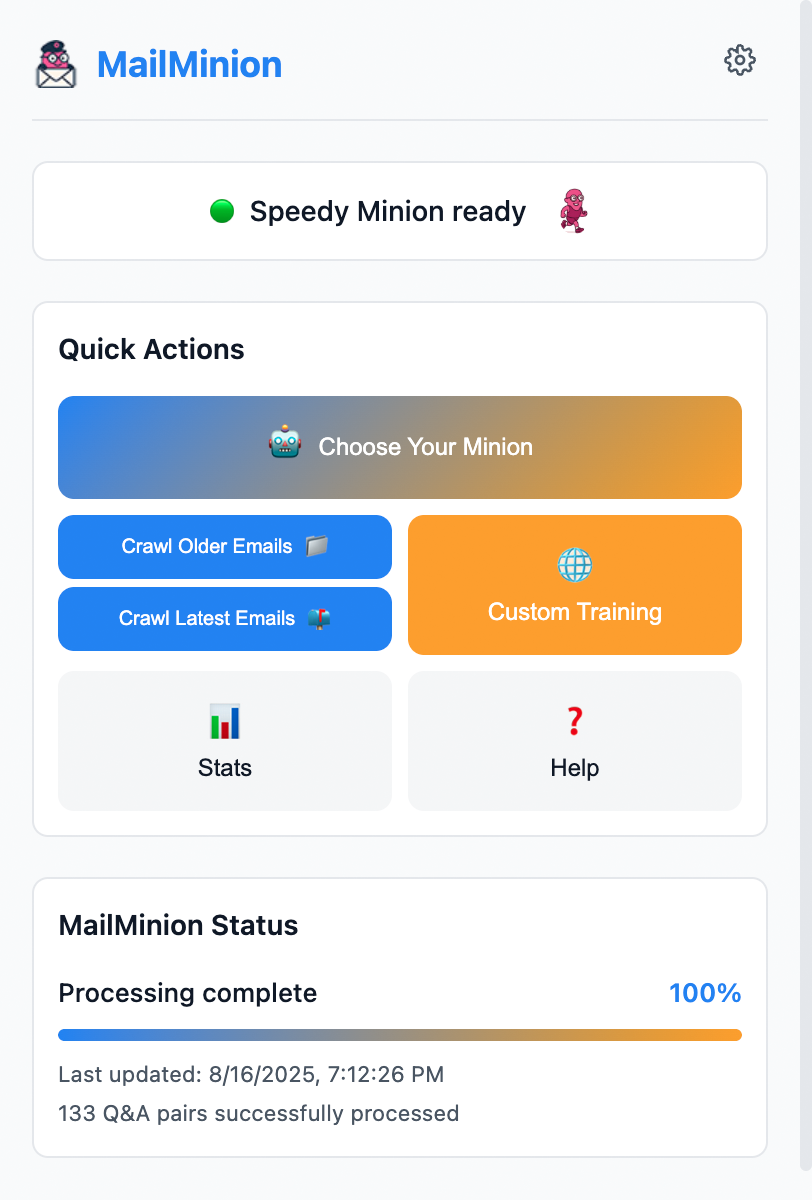Start crawling latest emails
812x1200 pixels.
[224, 618]
